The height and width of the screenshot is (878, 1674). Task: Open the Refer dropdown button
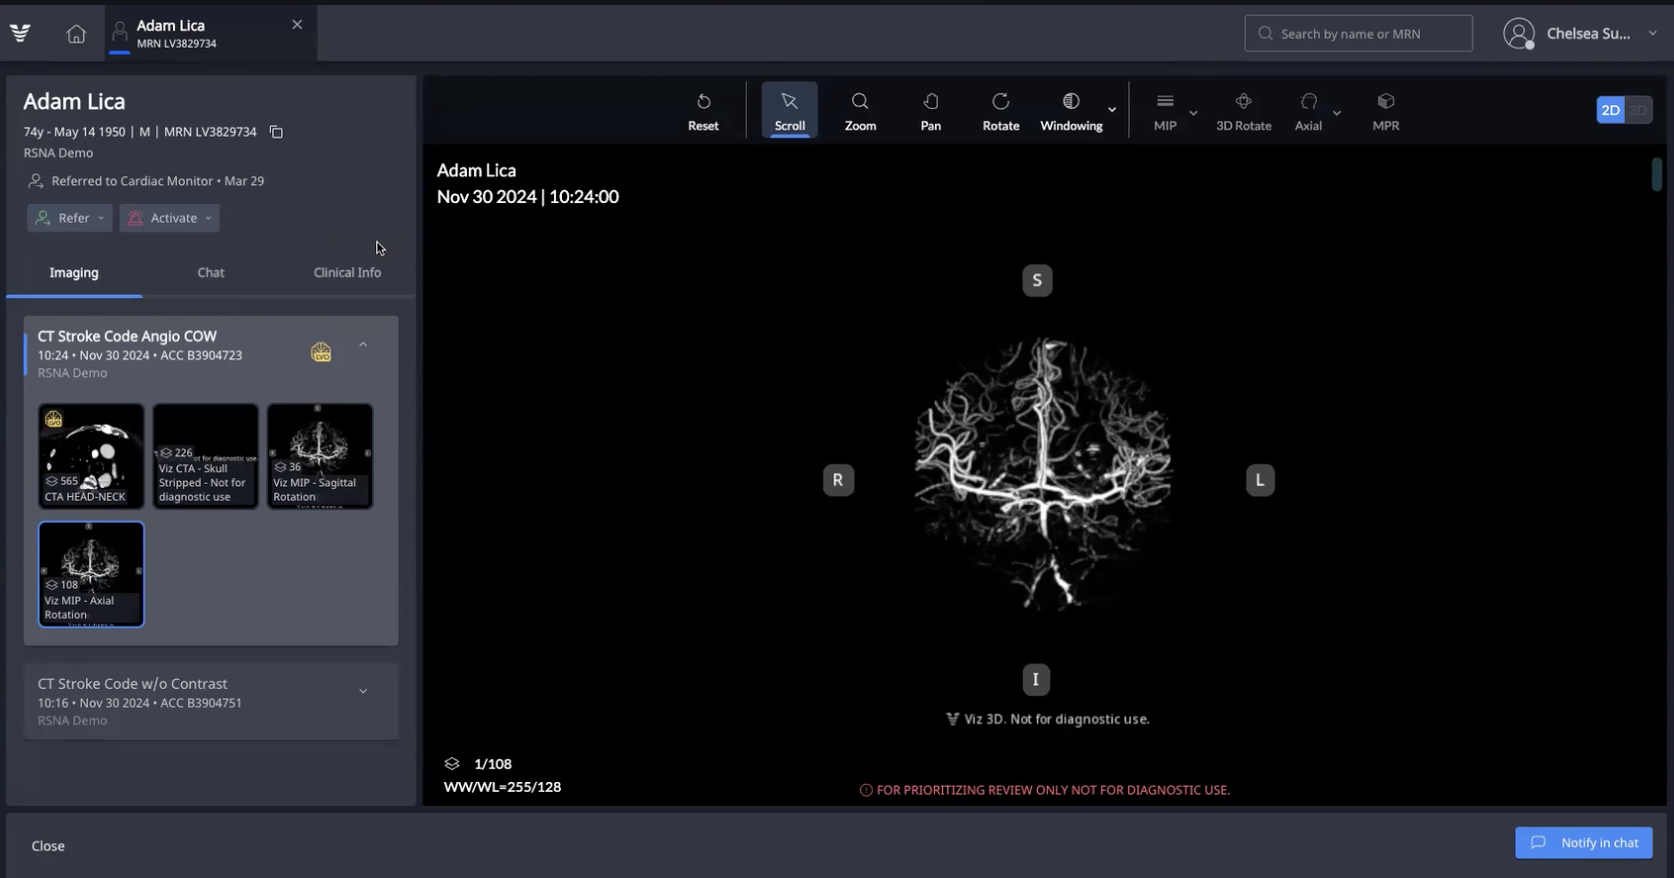point(69,218)
